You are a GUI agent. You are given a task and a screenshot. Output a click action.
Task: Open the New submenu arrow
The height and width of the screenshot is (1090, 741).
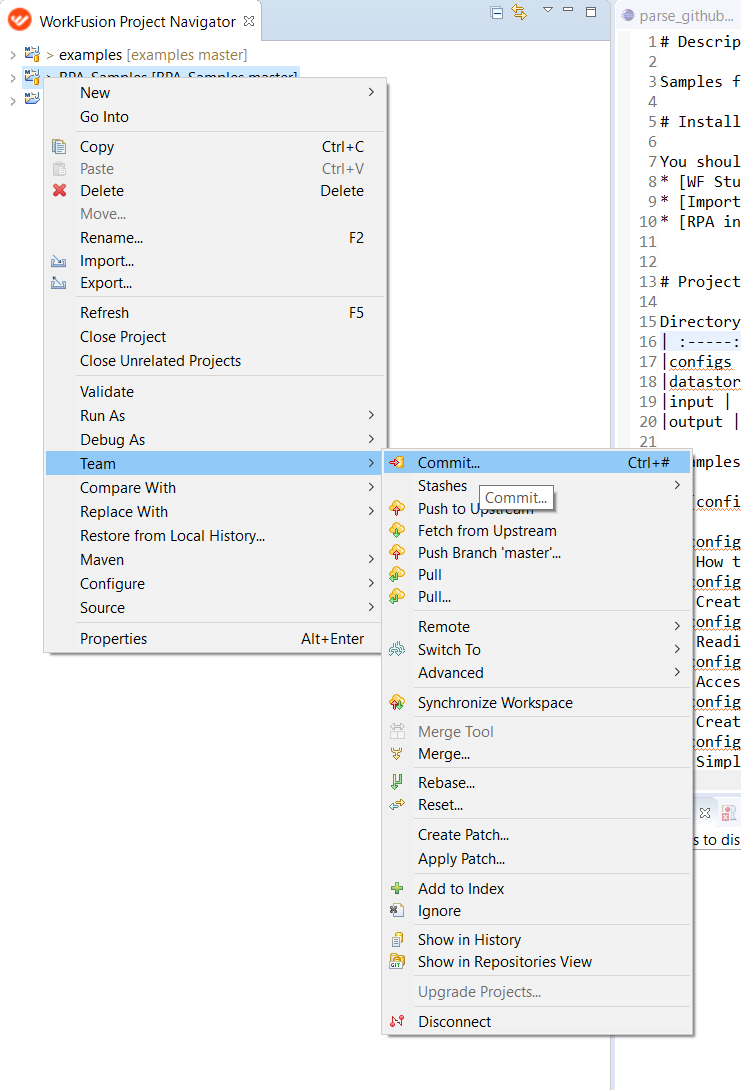pos(371,92)
